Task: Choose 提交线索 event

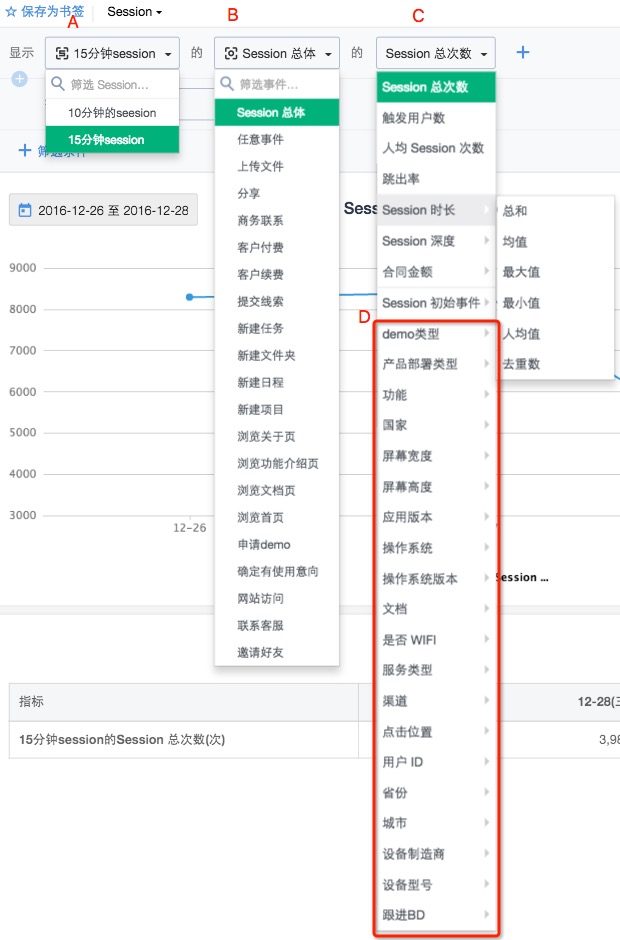Action: (x=277, y=301)
